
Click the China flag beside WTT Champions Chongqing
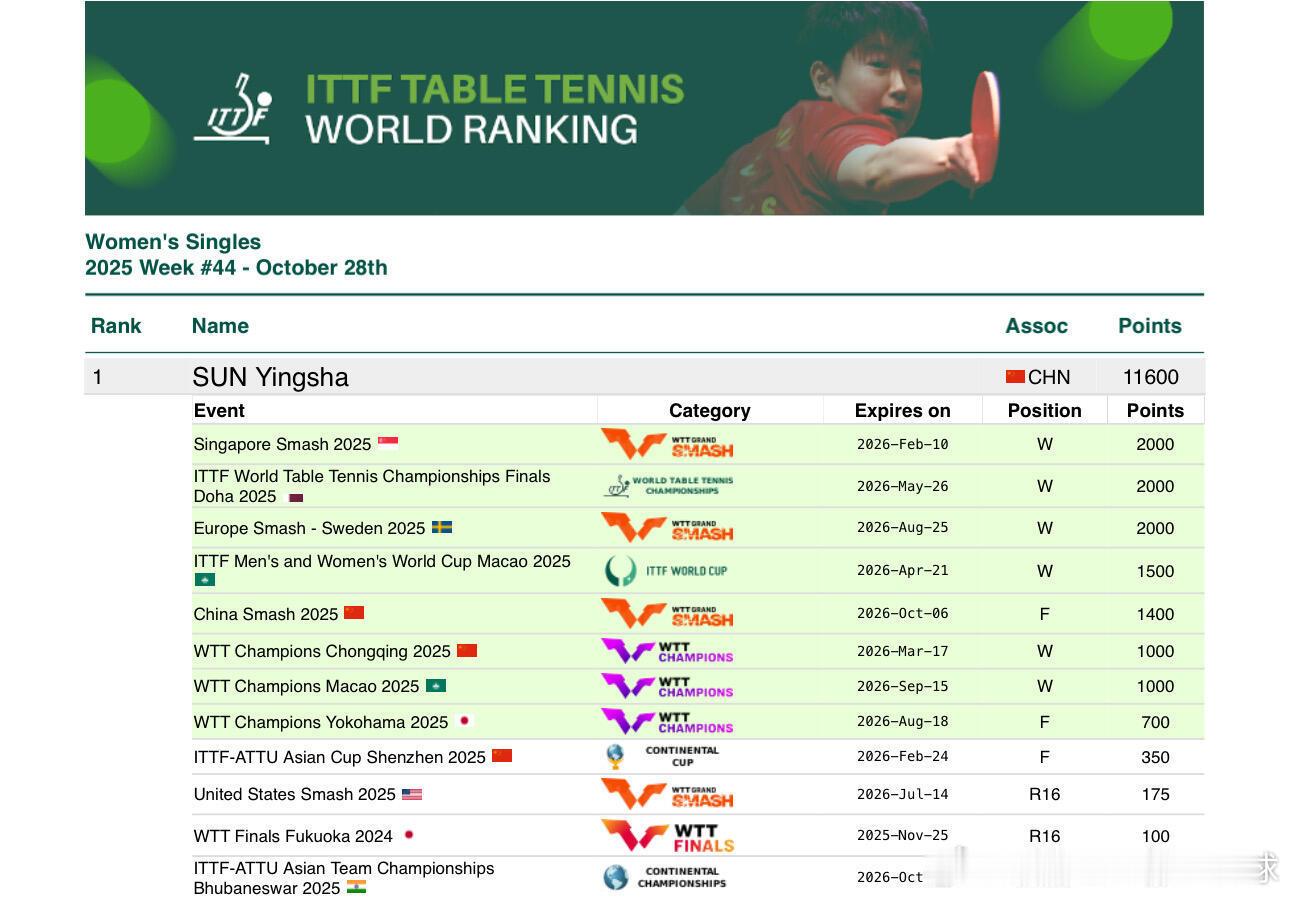467,650
